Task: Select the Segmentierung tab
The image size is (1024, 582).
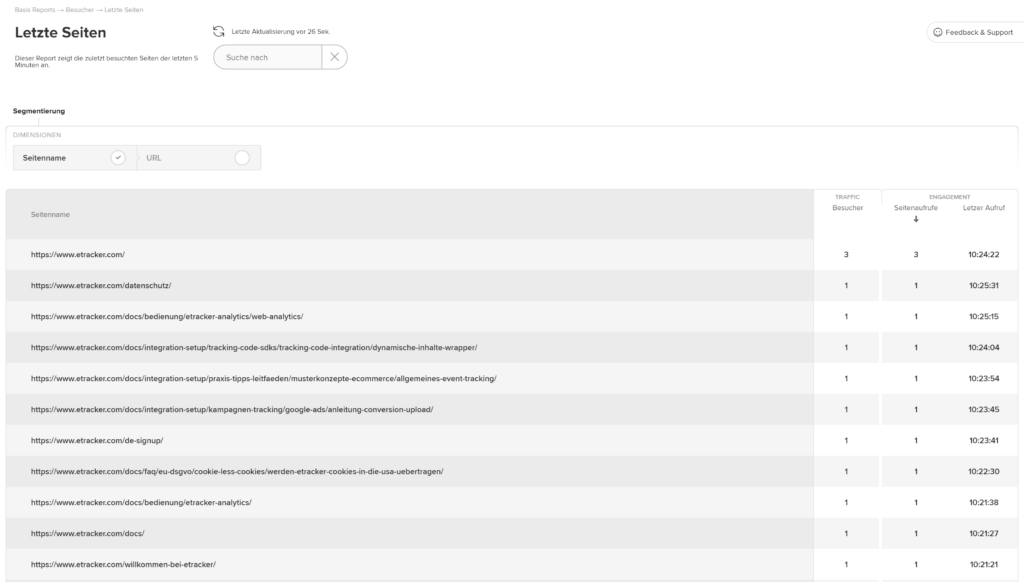Action: pos(39,111)
